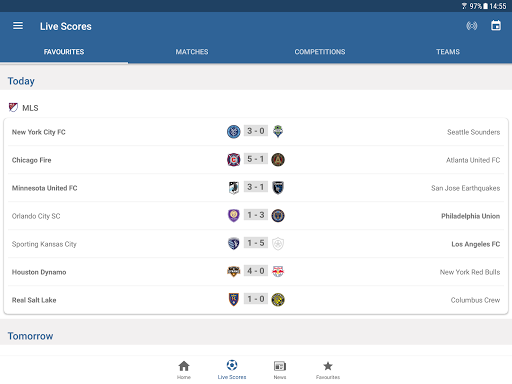Click the Tomorrow section header

30,336
